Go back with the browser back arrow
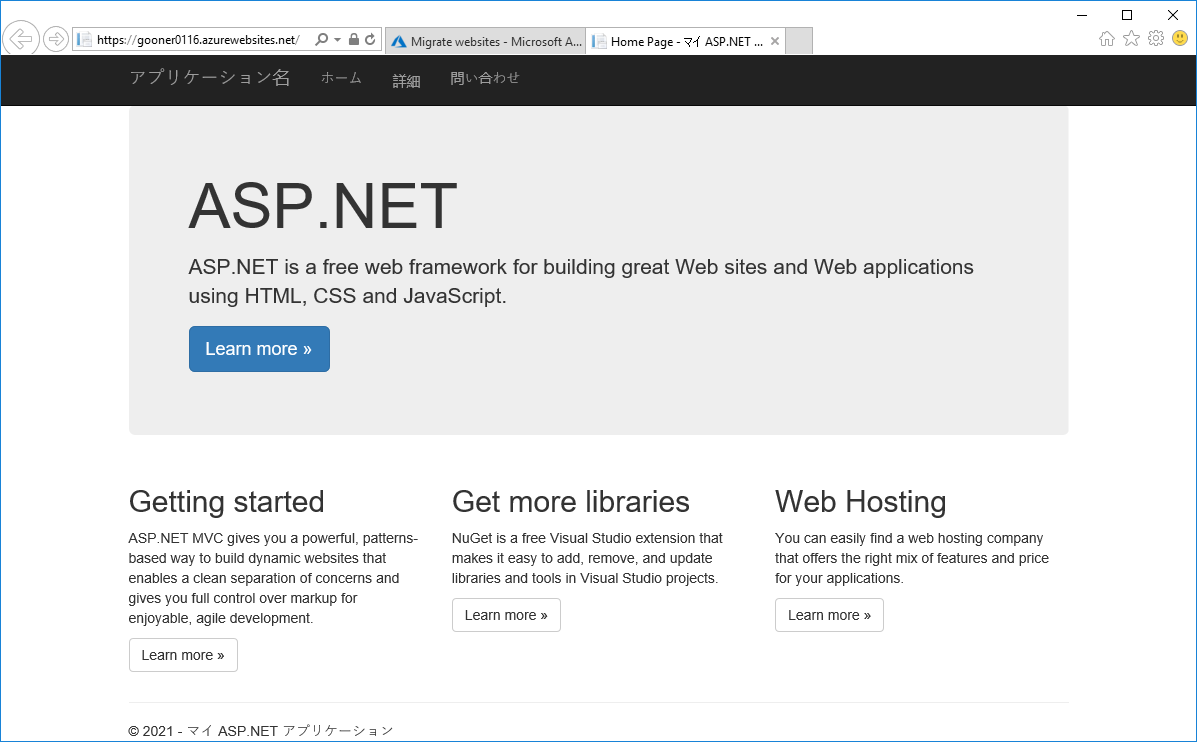The width and height of the screenshot is (1197, 742). [21, 38]
